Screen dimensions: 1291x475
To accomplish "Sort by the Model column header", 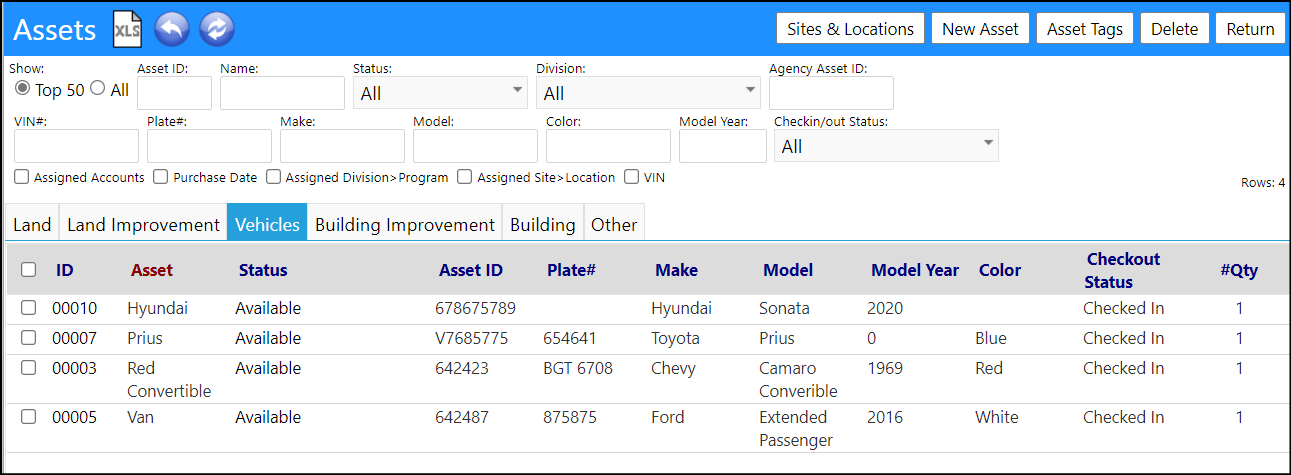I will click(788, 270).
